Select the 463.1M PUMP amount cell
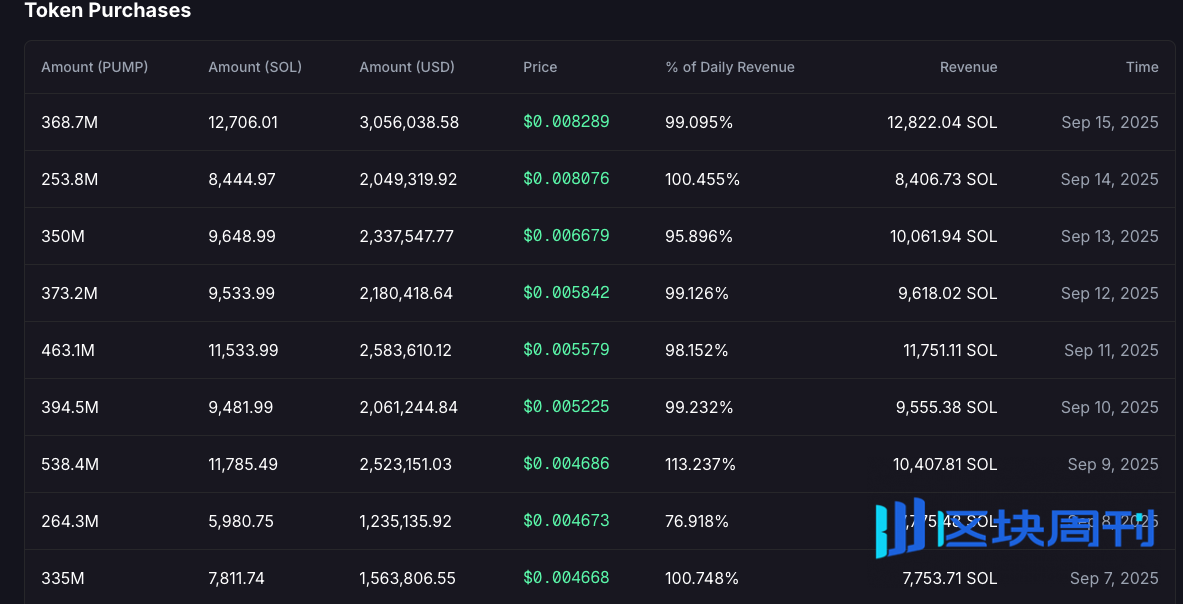This screenshot has width=1183, height=604. (68, 350)
